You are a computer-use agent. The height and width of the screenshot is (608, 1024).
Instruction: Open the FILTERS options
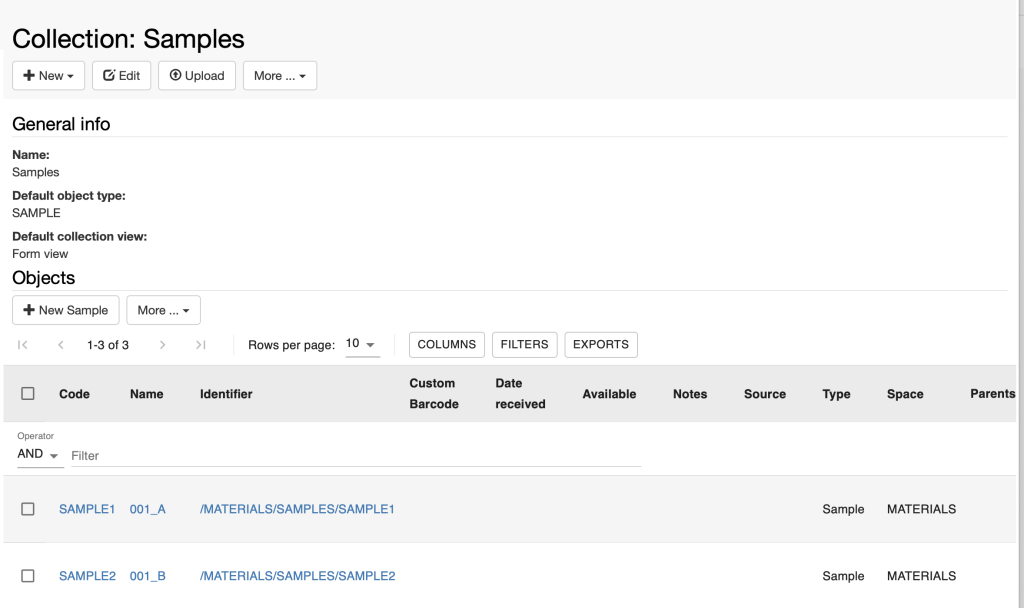(x=524, y=345)
